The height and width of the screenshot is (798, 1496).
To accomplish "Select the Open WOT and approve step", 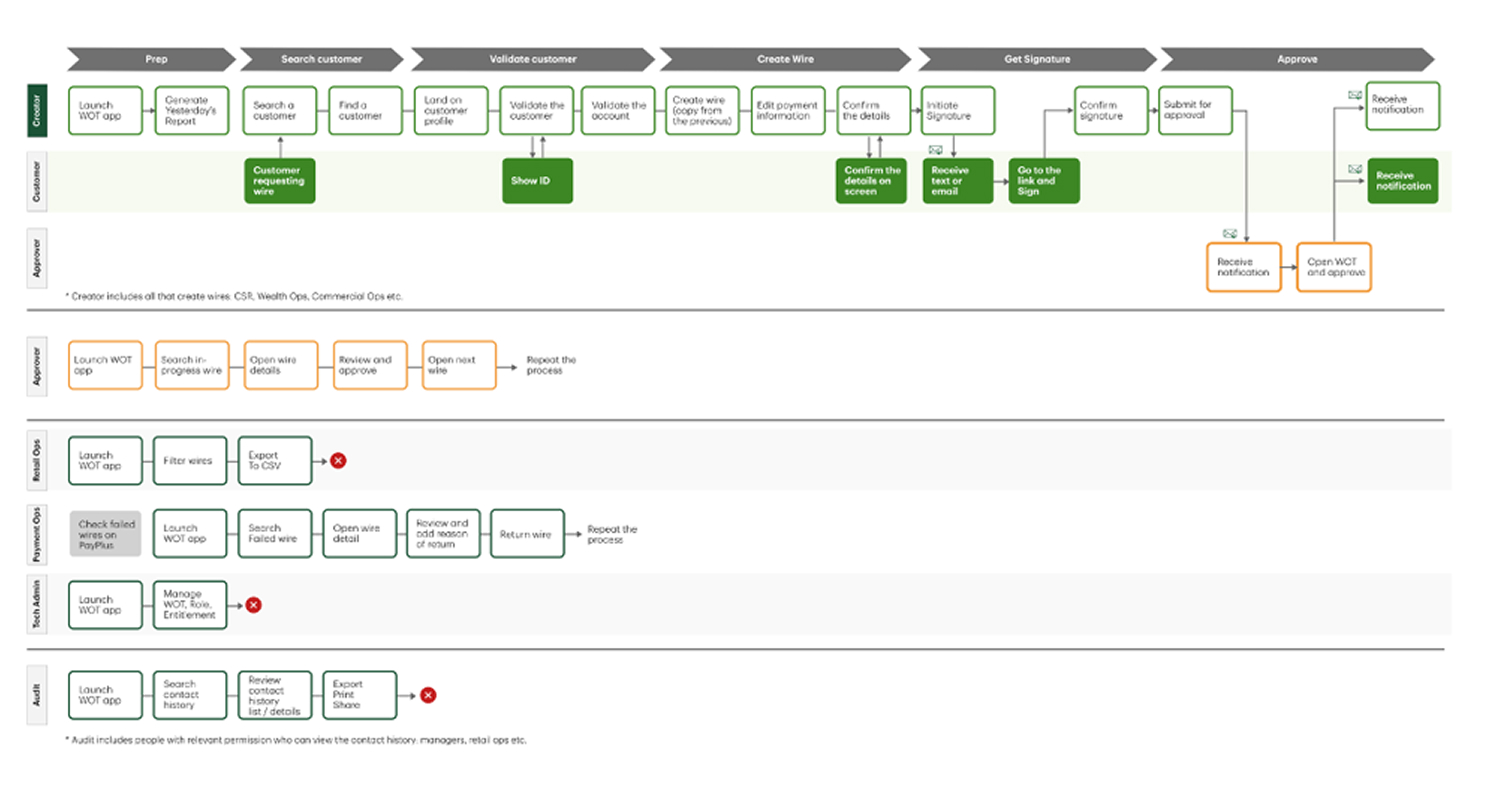I will pyautogui.click(x=1334, y=267).
